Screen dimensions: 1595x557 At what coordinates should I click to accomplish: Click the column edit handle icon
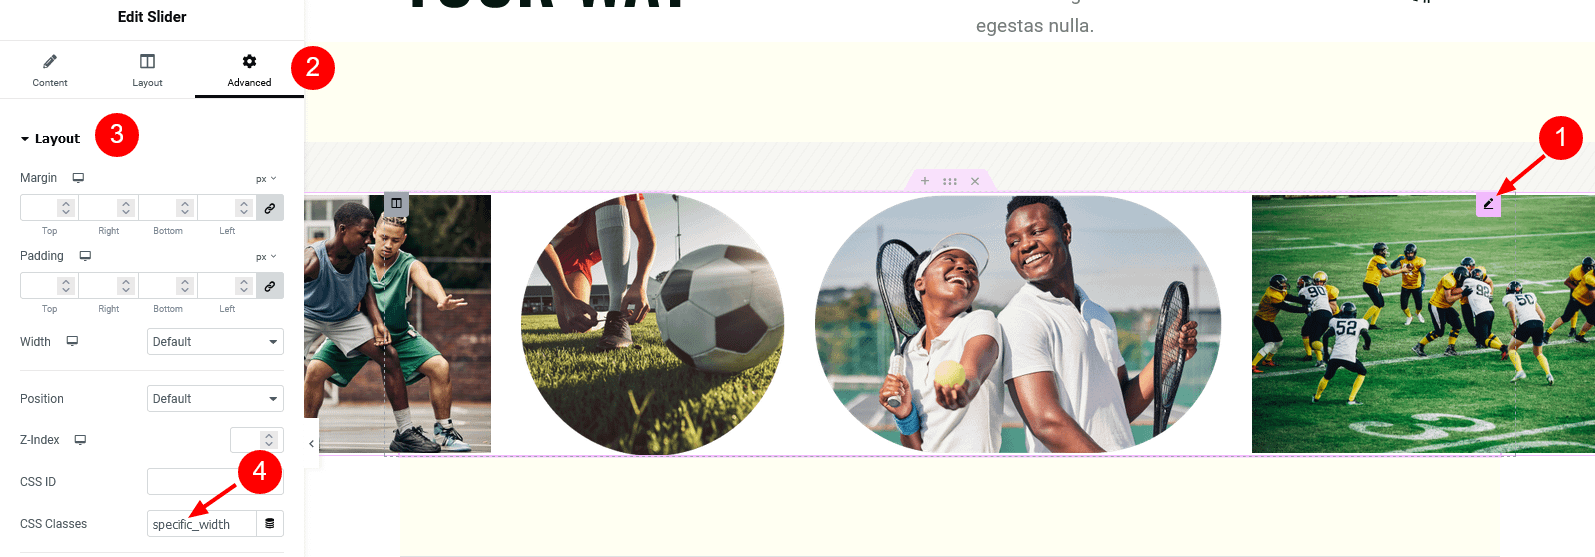click(x=396, y=203)
